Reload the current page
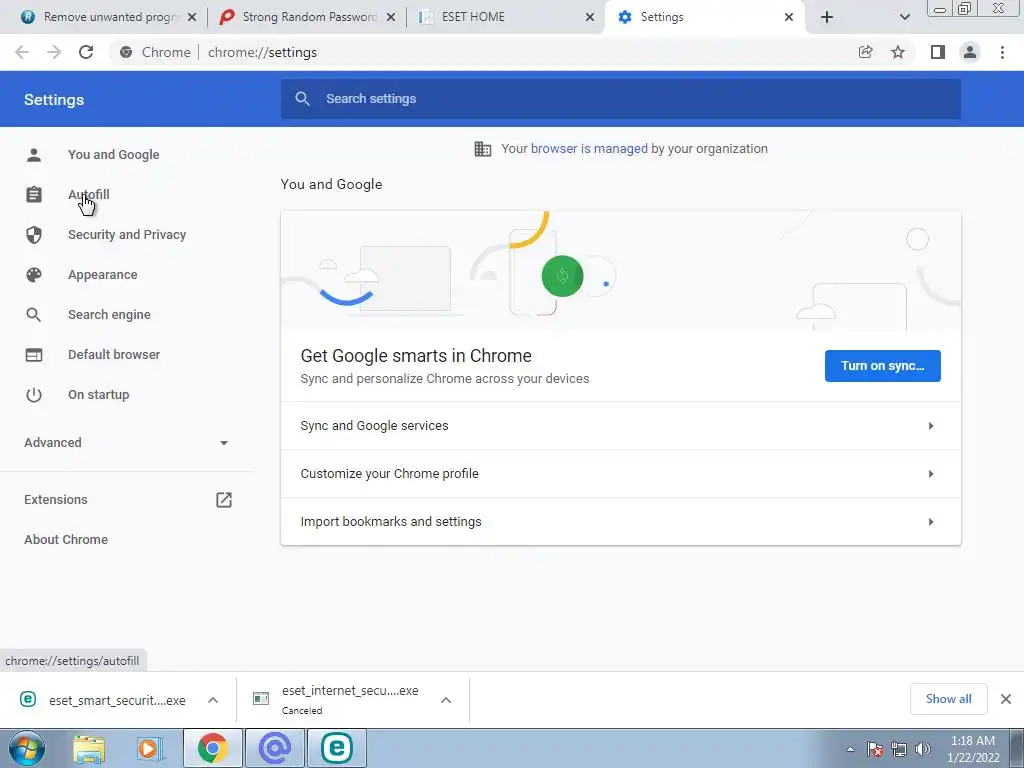This screenshot has height=768, width=1024. [x=86, y=52]
